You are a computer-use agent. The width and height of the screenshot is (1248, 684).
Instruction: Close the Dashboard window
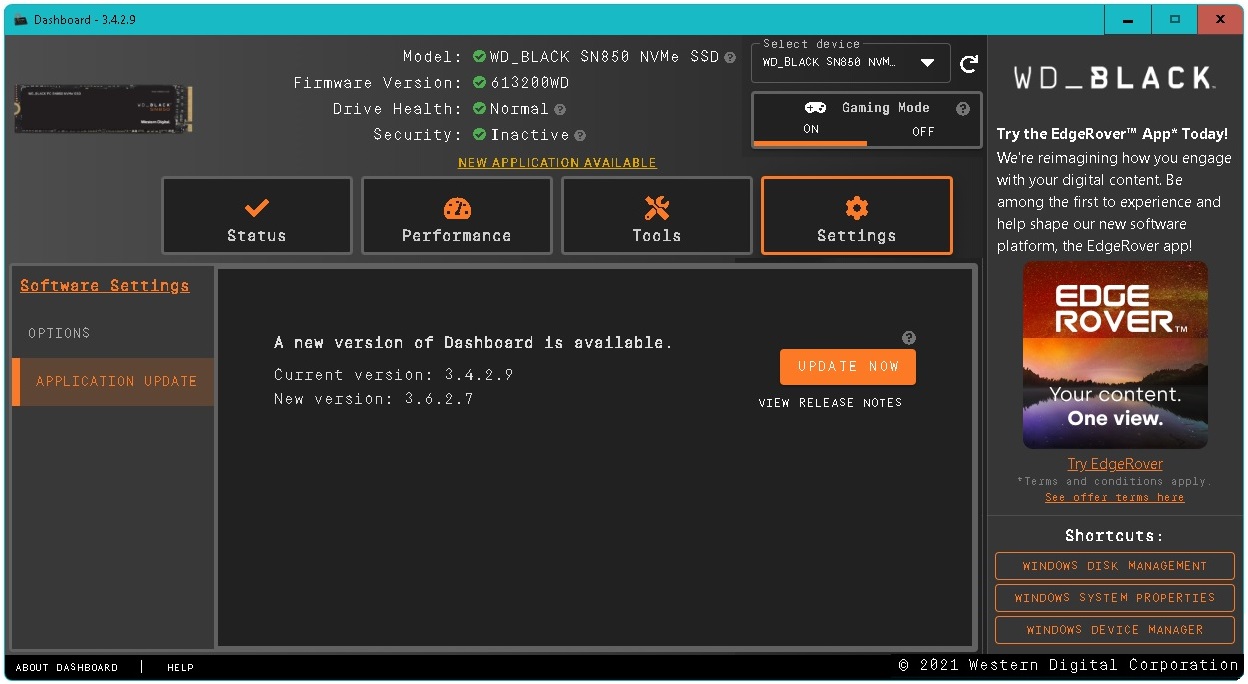click(x=1221, y=19)
